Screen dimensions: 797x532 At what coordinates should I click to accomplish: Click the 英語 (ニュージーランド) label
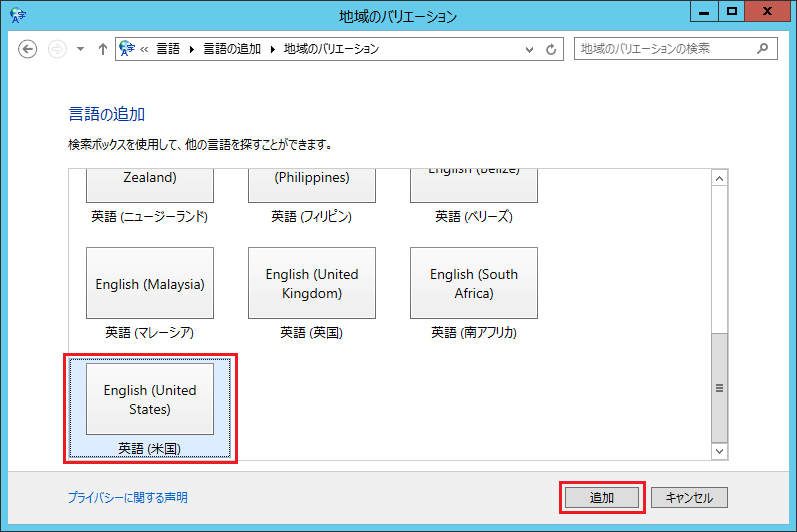click(x=149, y=217)
